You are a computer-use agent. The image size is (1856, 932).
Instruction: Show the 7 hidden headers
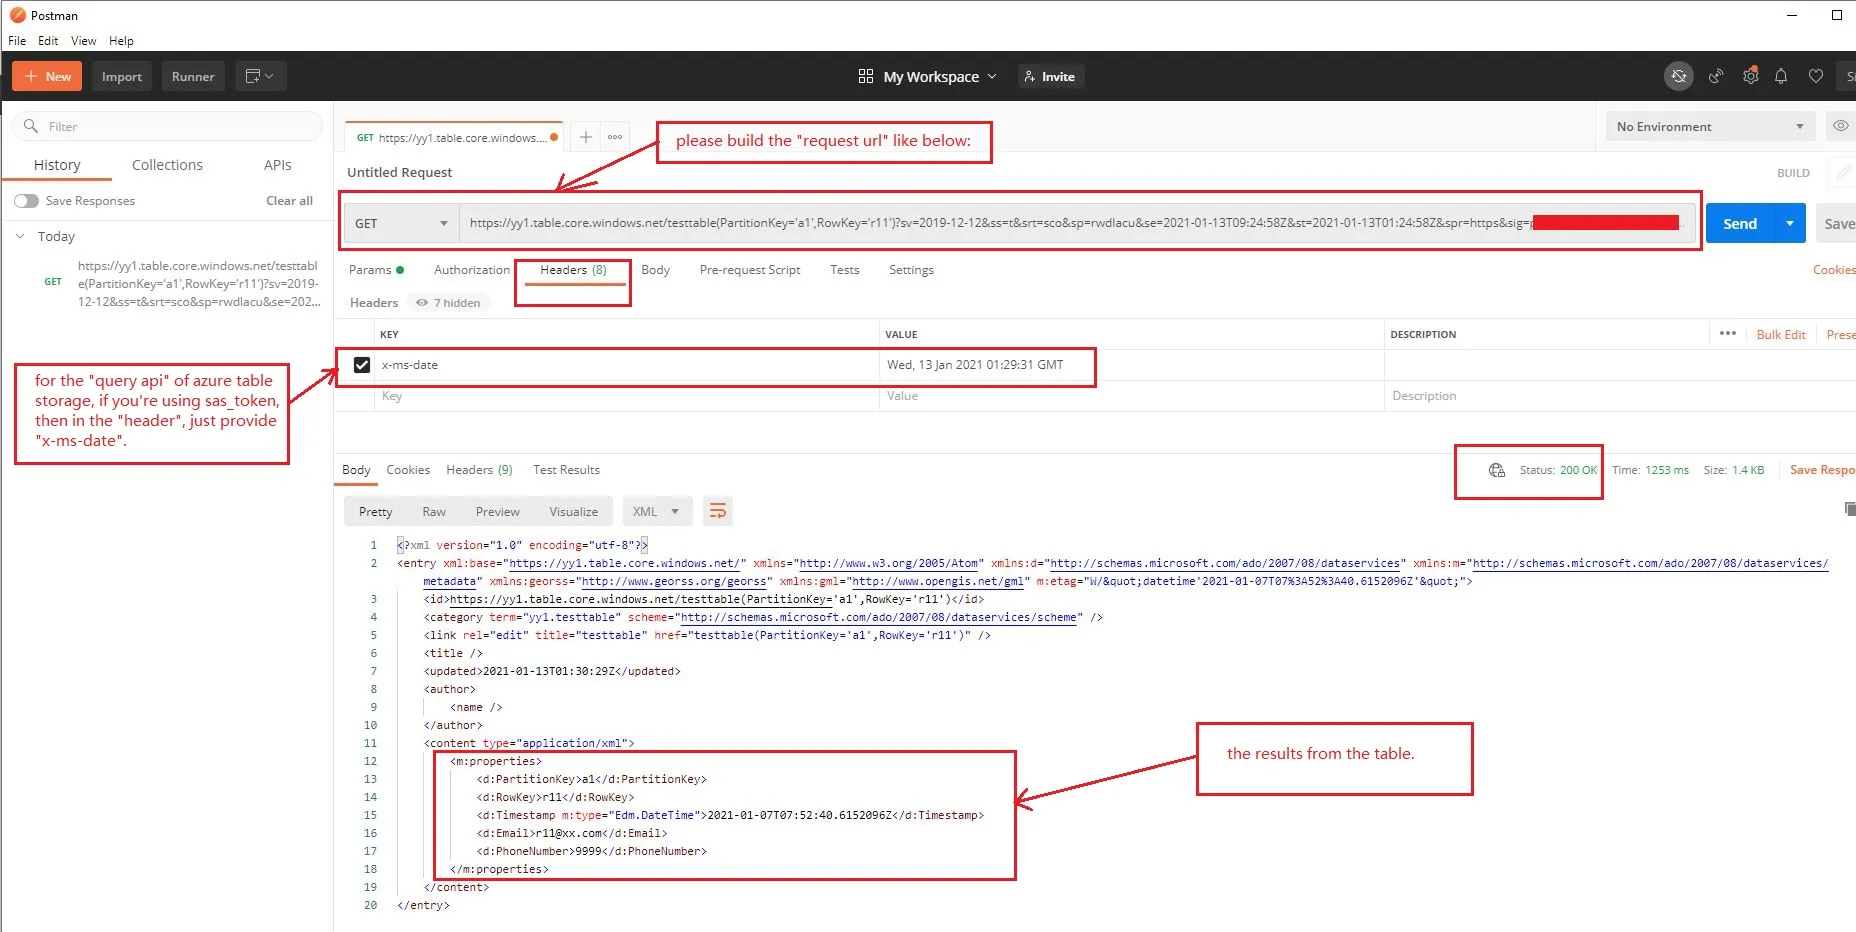coord(448,302)
